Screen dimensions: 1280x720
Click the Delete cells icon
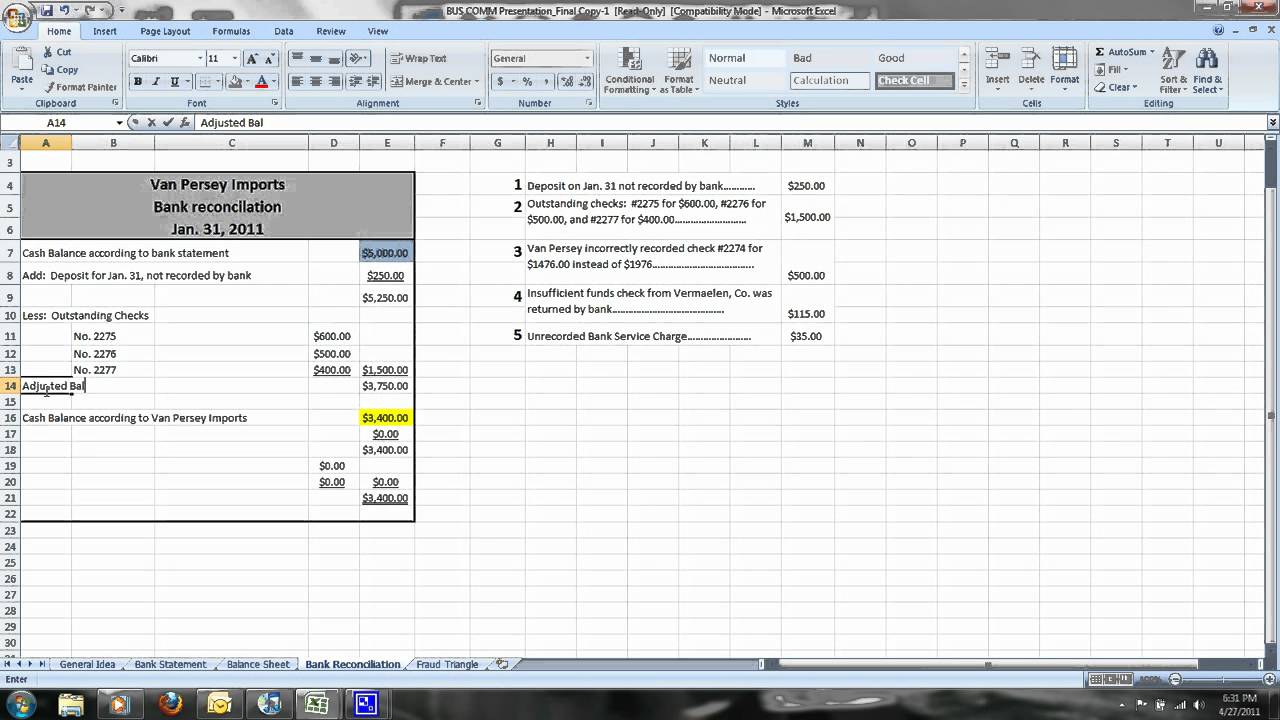tap(1031, 59)
